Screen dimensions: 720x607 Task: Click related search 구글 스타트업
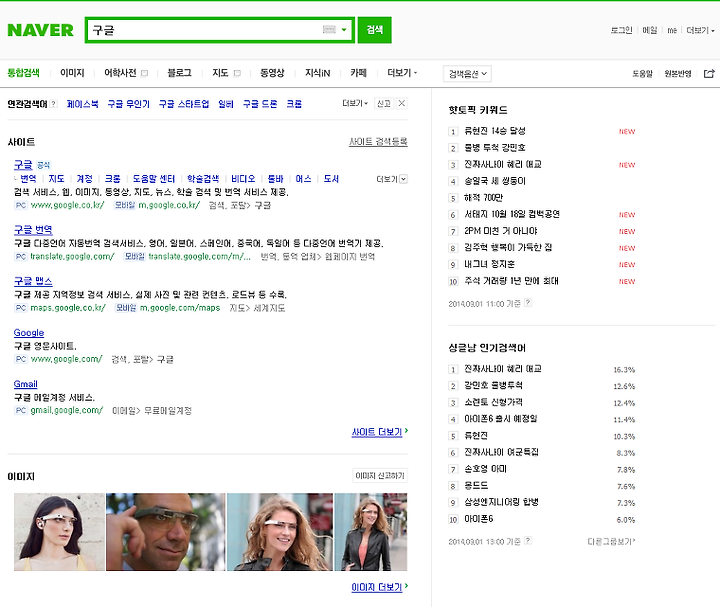pos(184,104)
